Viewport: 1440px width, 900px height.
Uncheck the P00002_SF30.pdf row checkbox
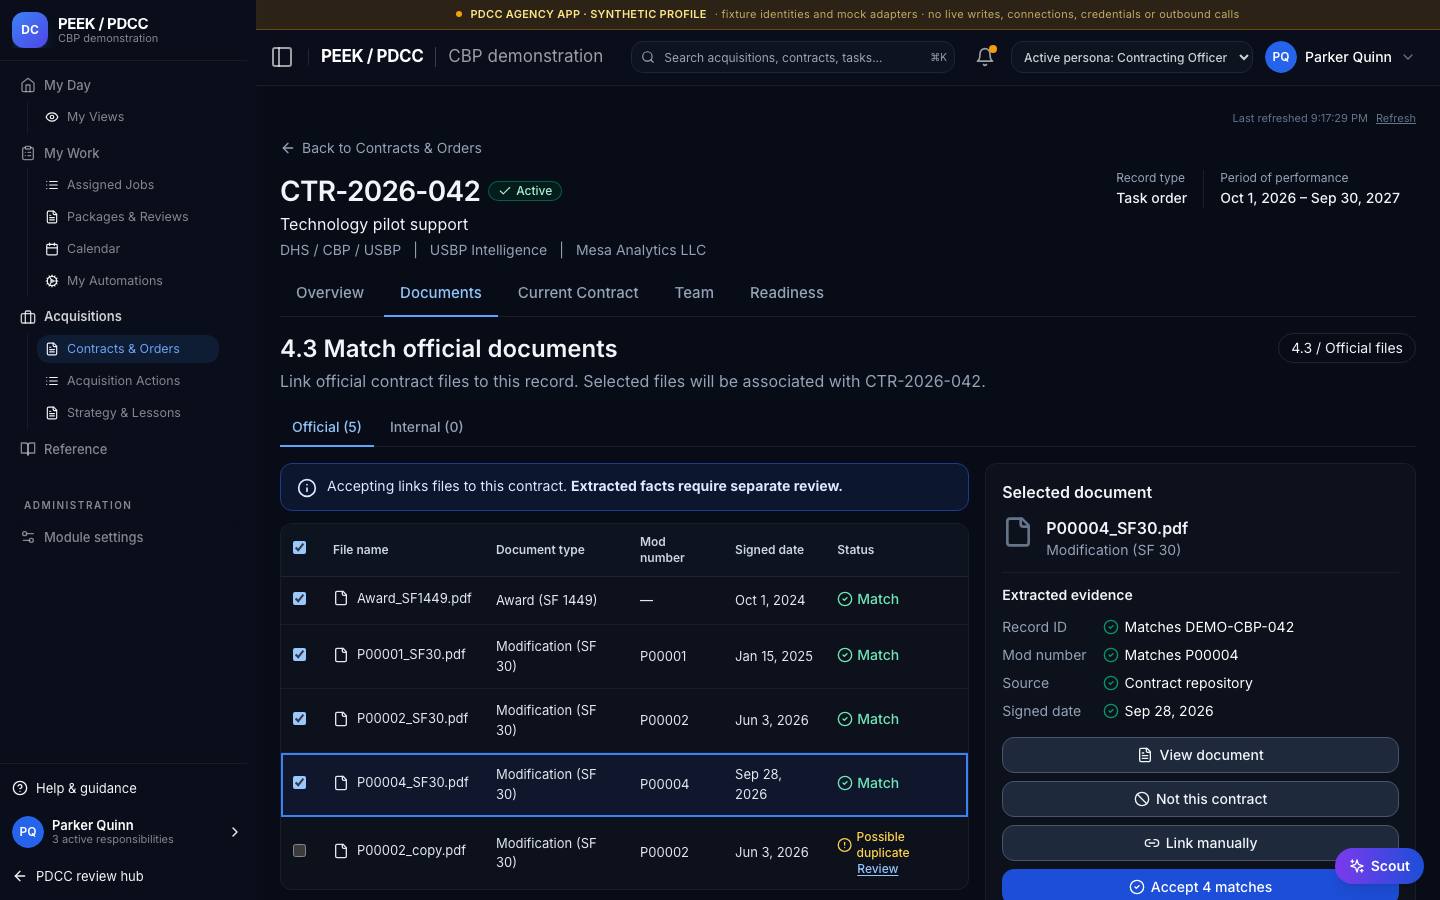coord(299,718)
